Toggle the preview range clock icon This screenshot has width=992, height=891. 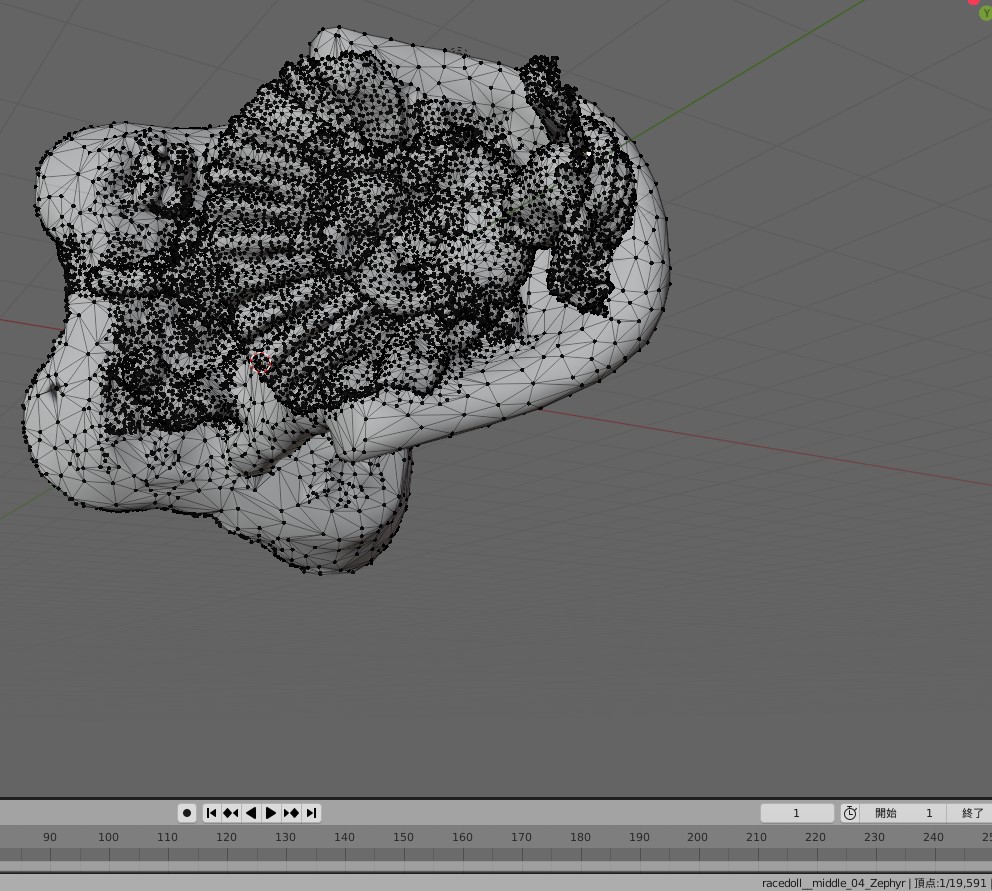[850, 813]
